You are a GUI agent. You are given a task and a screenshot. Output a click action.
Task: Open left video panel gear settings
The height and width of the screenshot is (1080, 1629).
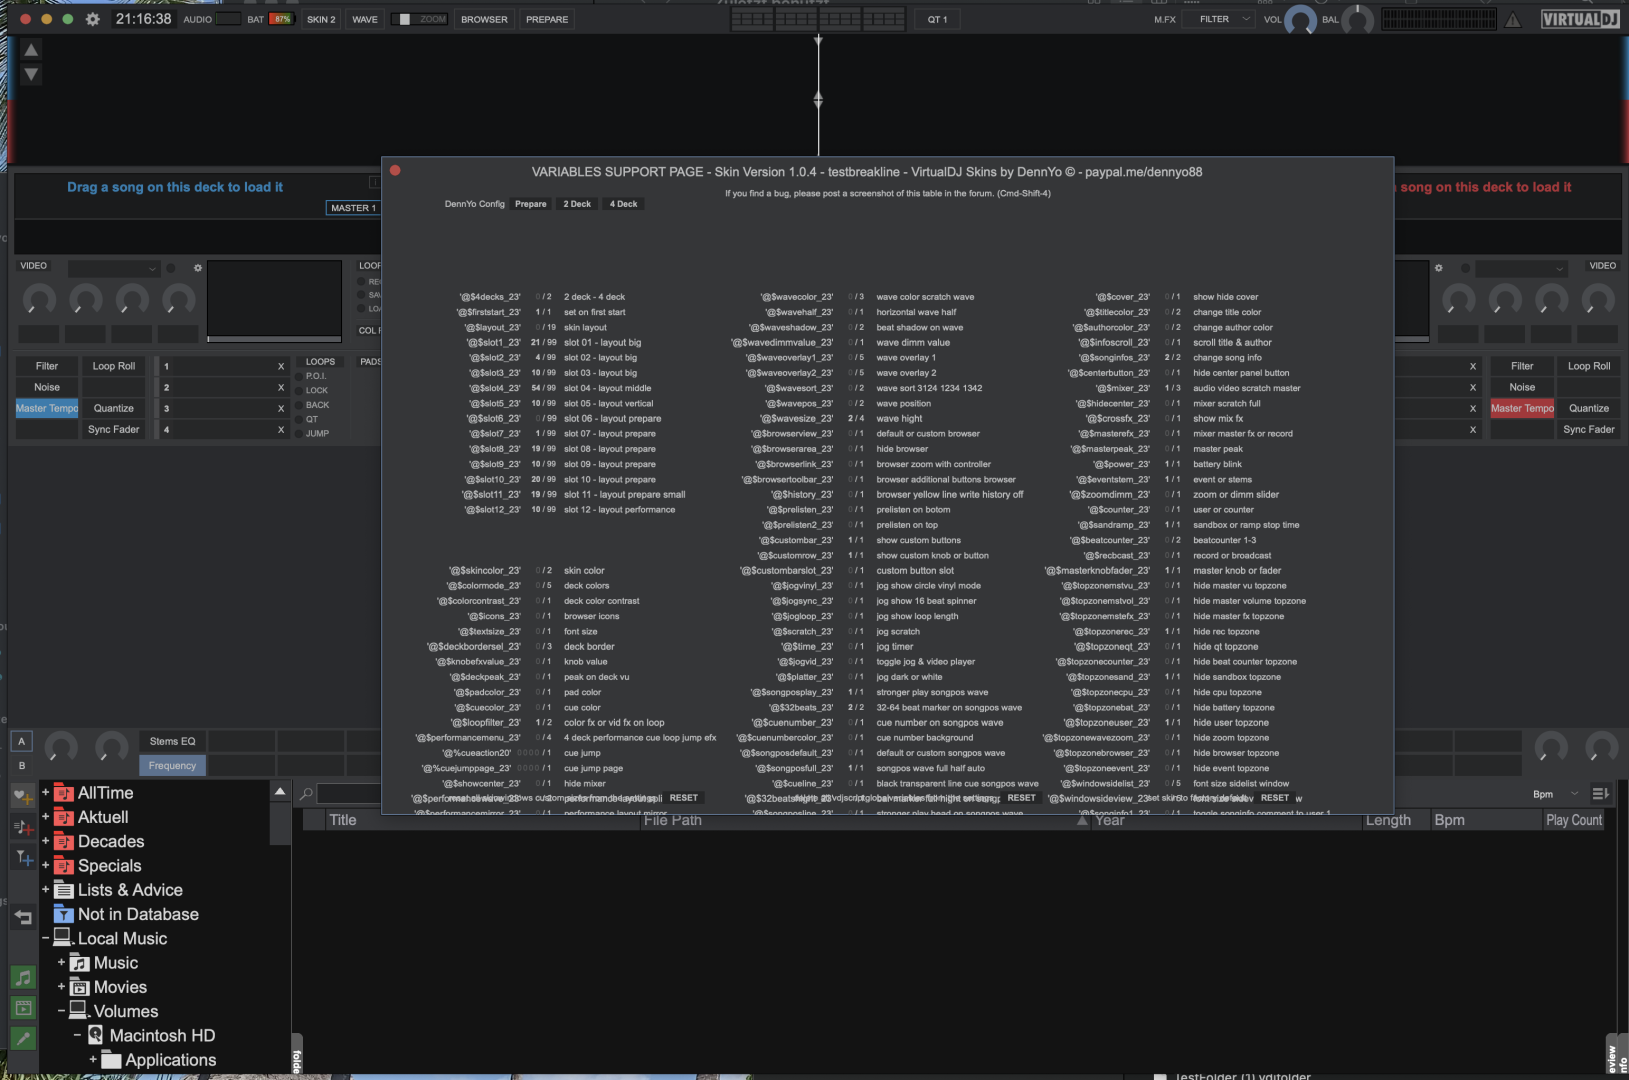(x=198, y=268)
